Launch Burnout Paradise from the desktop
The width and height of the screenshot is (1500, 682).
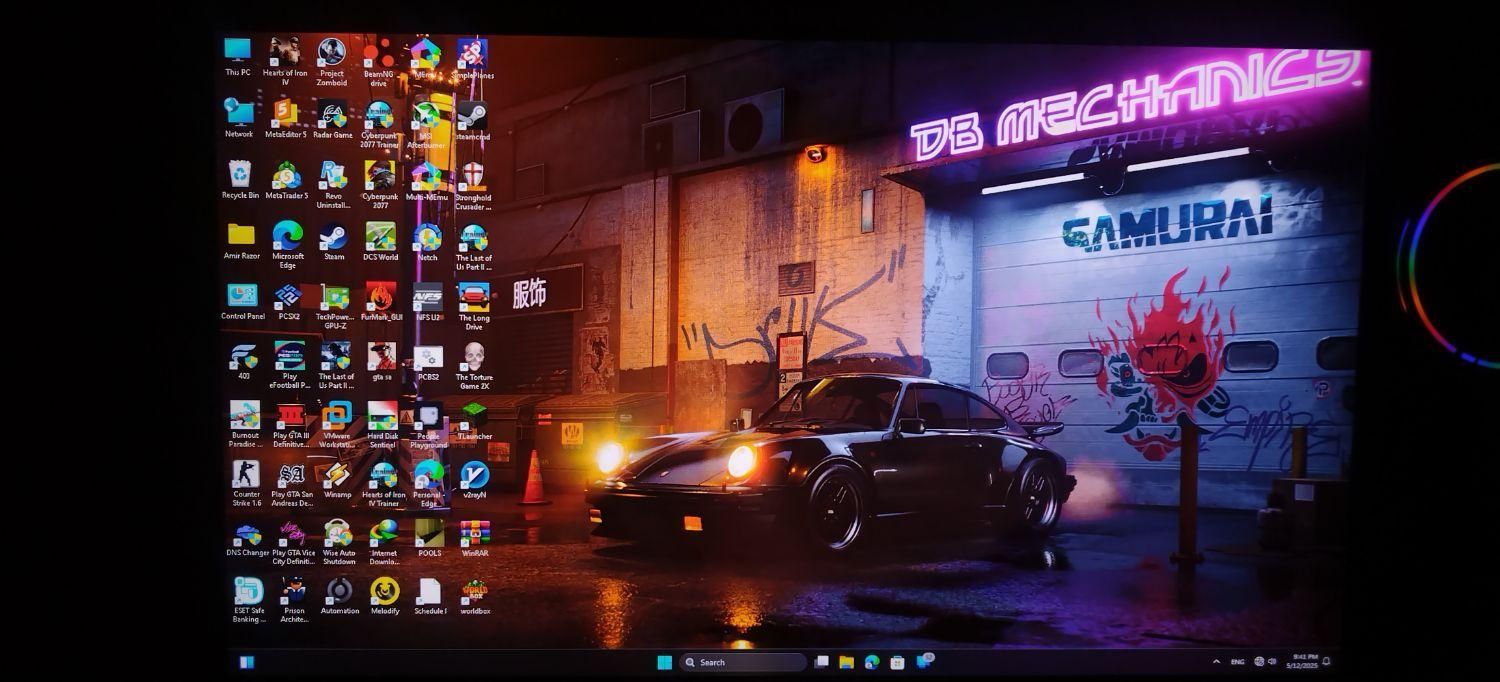point(245,425)
